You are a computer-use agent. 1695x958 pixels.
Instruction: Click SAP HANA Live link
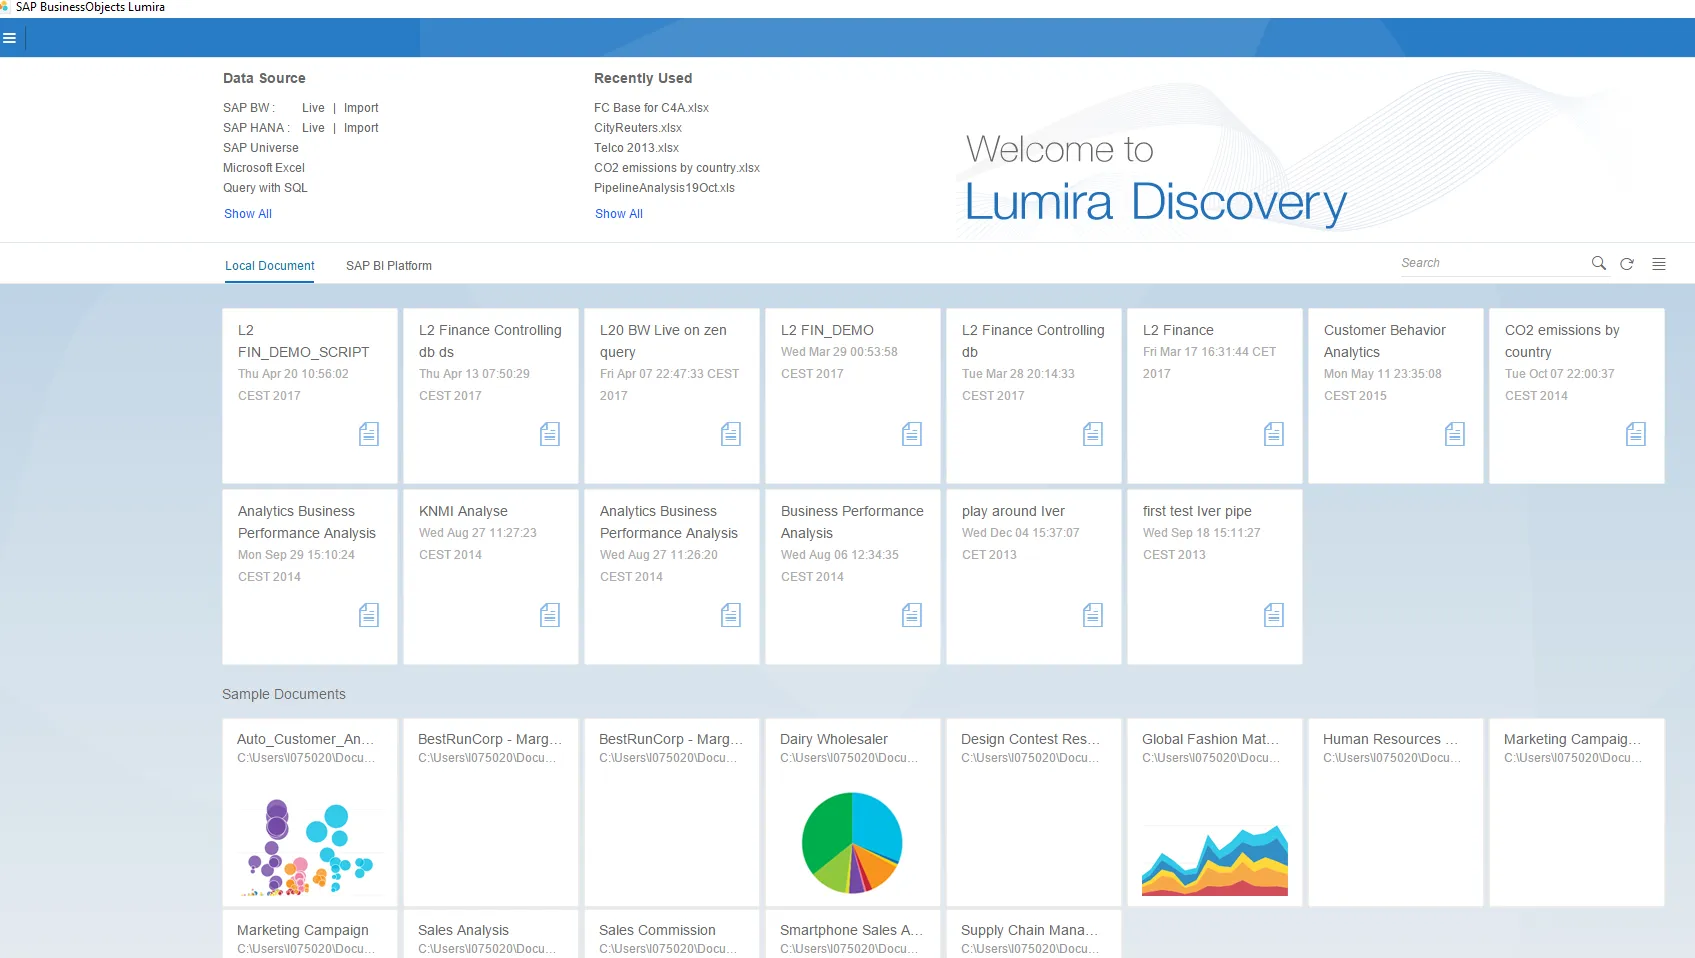313,128
